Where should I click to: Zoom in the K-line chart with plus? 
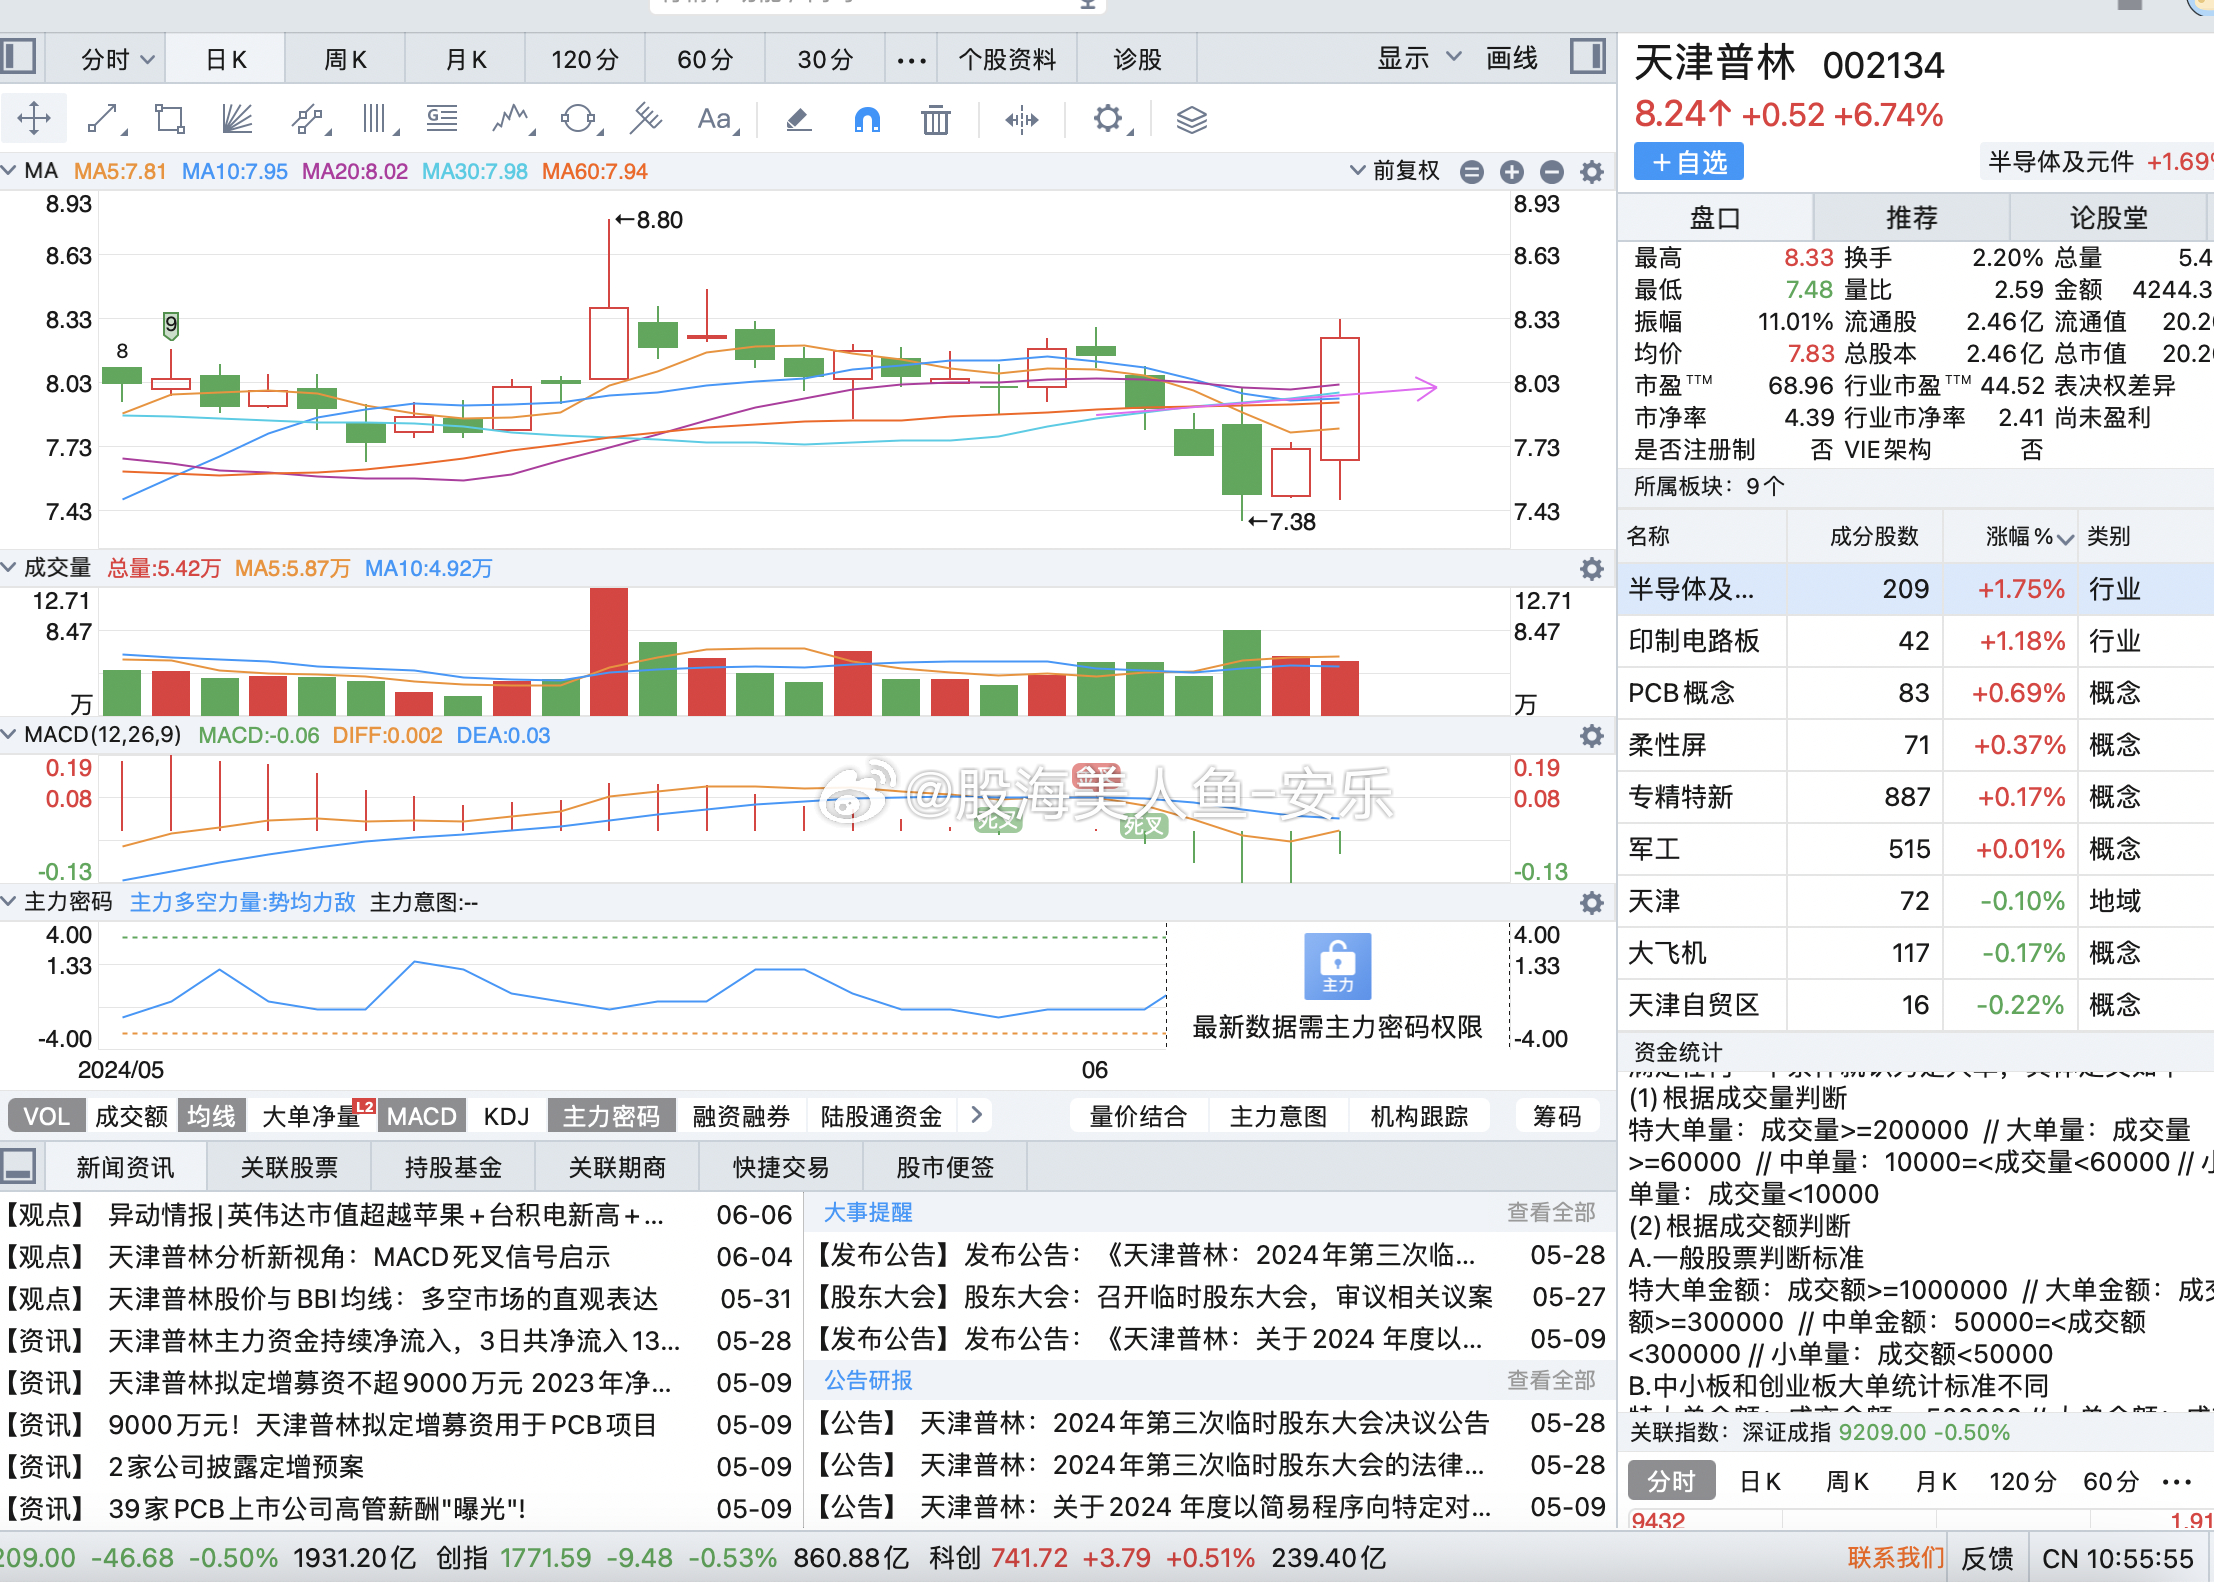pyautogui.click(x=1512, y=172)
